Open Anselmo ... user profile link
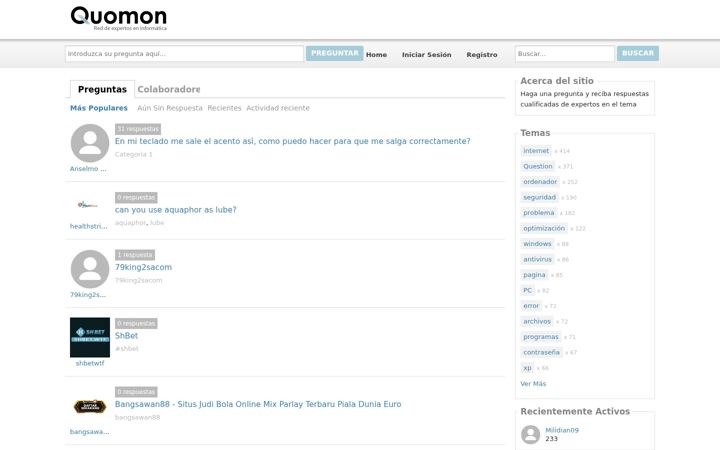720x450 pixels. (88, 169)
